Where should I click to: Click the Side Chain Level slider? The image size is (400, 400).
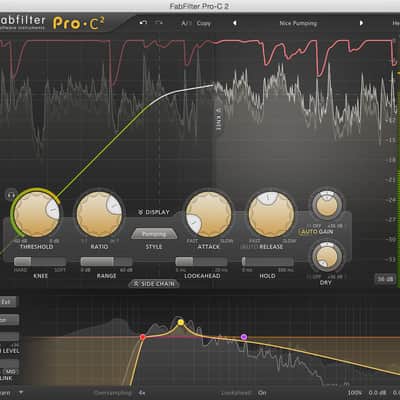coord(9,337)
